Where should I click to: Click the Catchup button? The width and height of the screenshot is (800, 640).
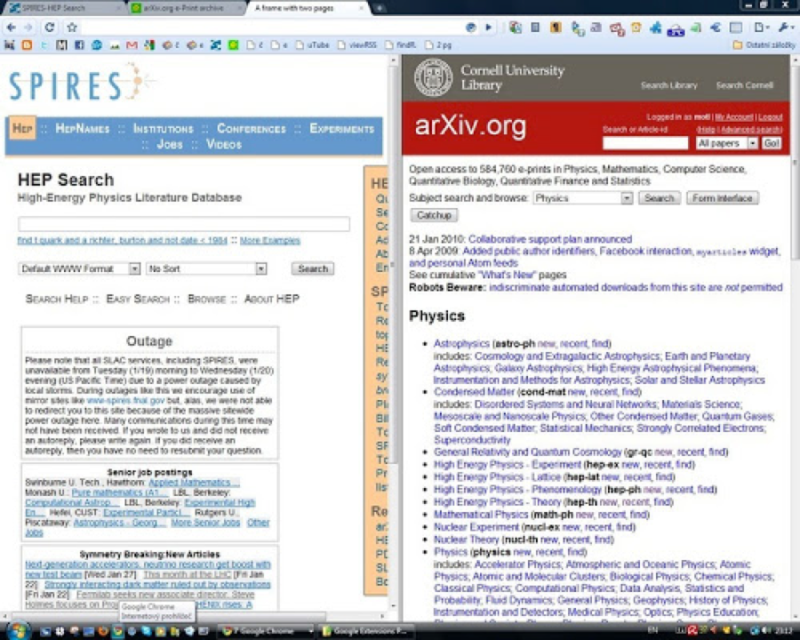coord(434,215)
